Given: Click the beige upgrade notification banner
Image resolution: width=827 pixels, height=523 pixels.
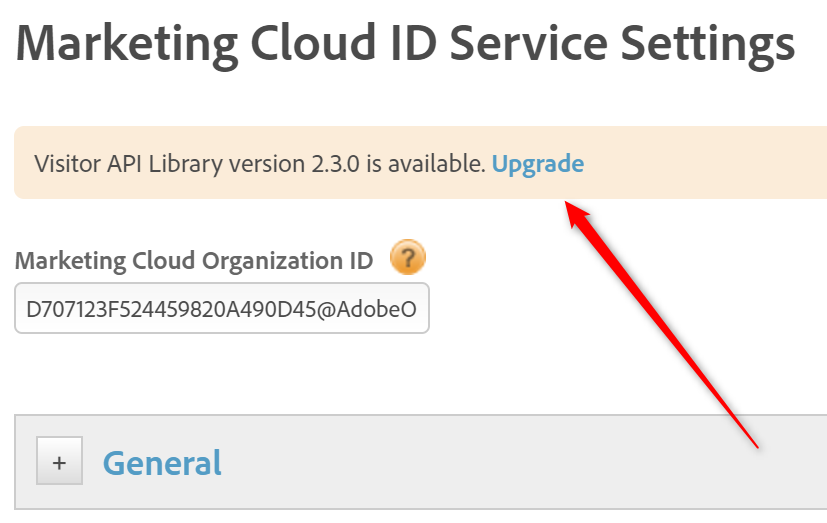Looking at the screenshot, I should coord(700,163).
